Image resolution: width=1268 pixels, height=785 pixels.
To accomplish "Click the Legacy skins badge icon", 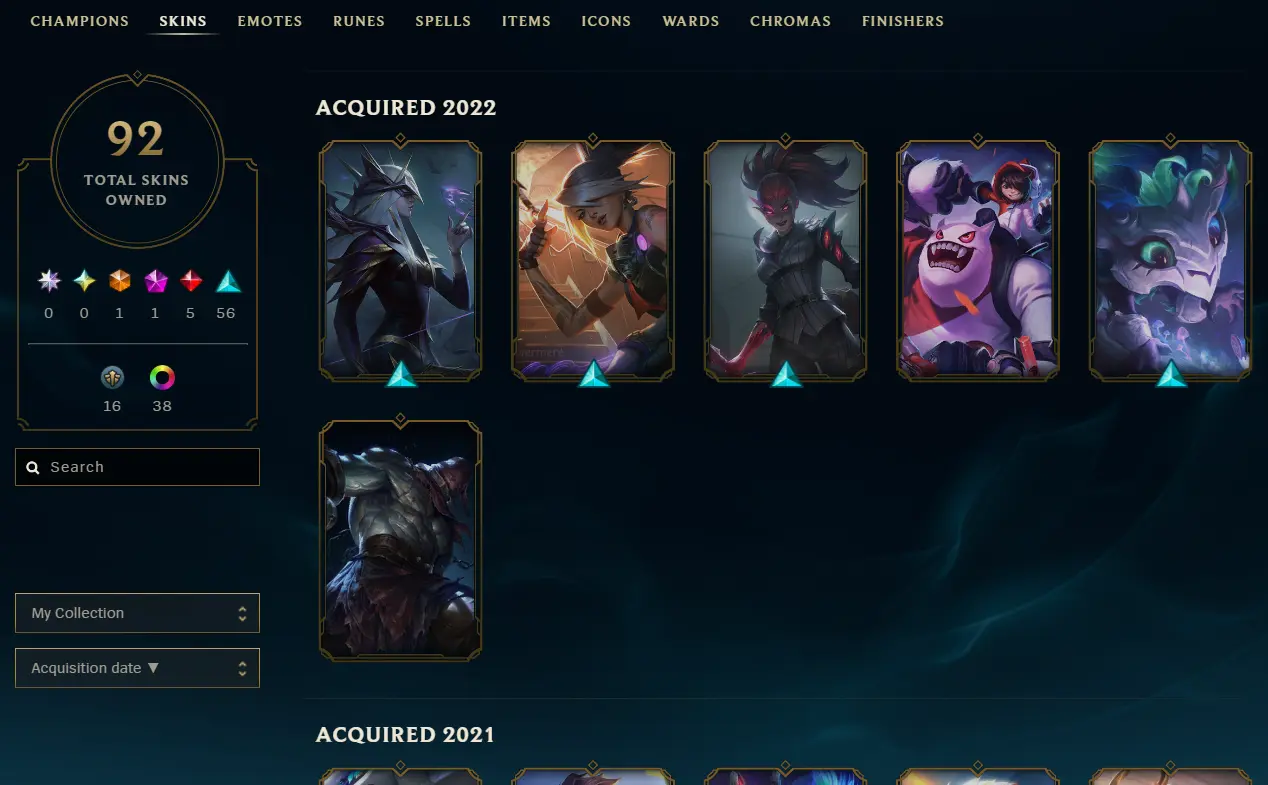I will pyautogui.click(x=112, y=378).
